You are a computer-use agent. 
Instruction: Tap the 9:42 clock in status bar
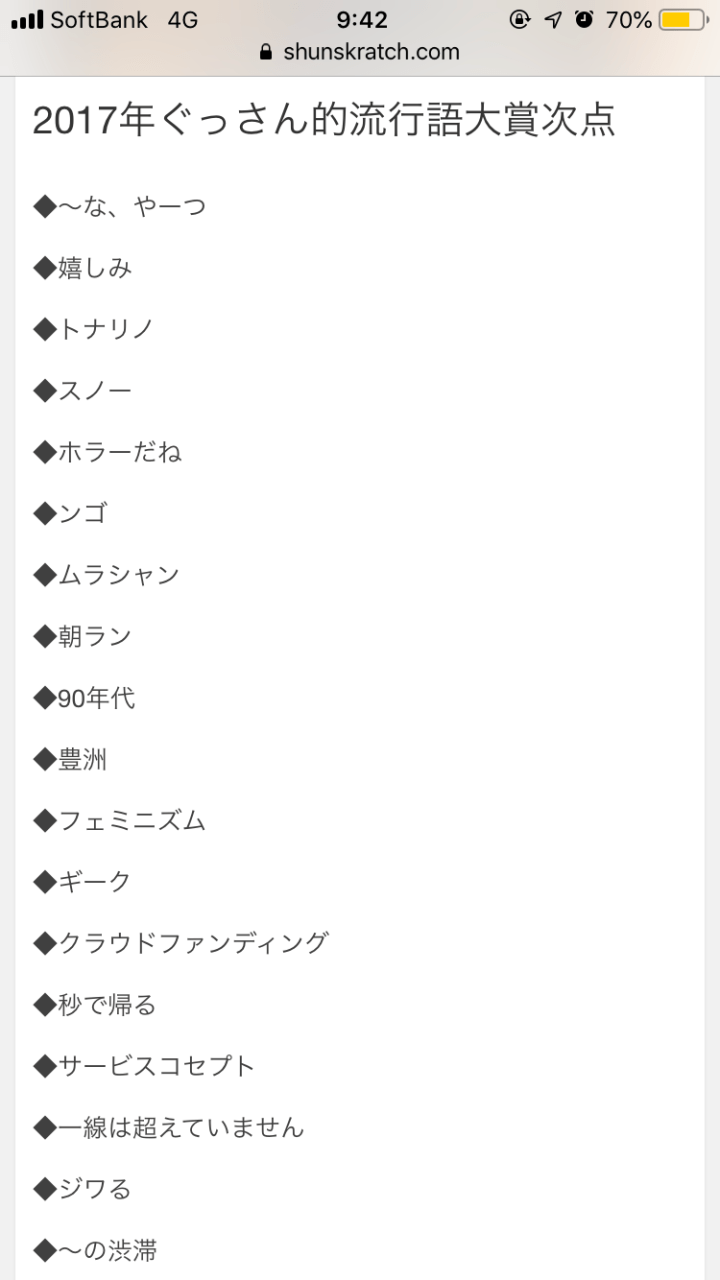click(361, 20)
